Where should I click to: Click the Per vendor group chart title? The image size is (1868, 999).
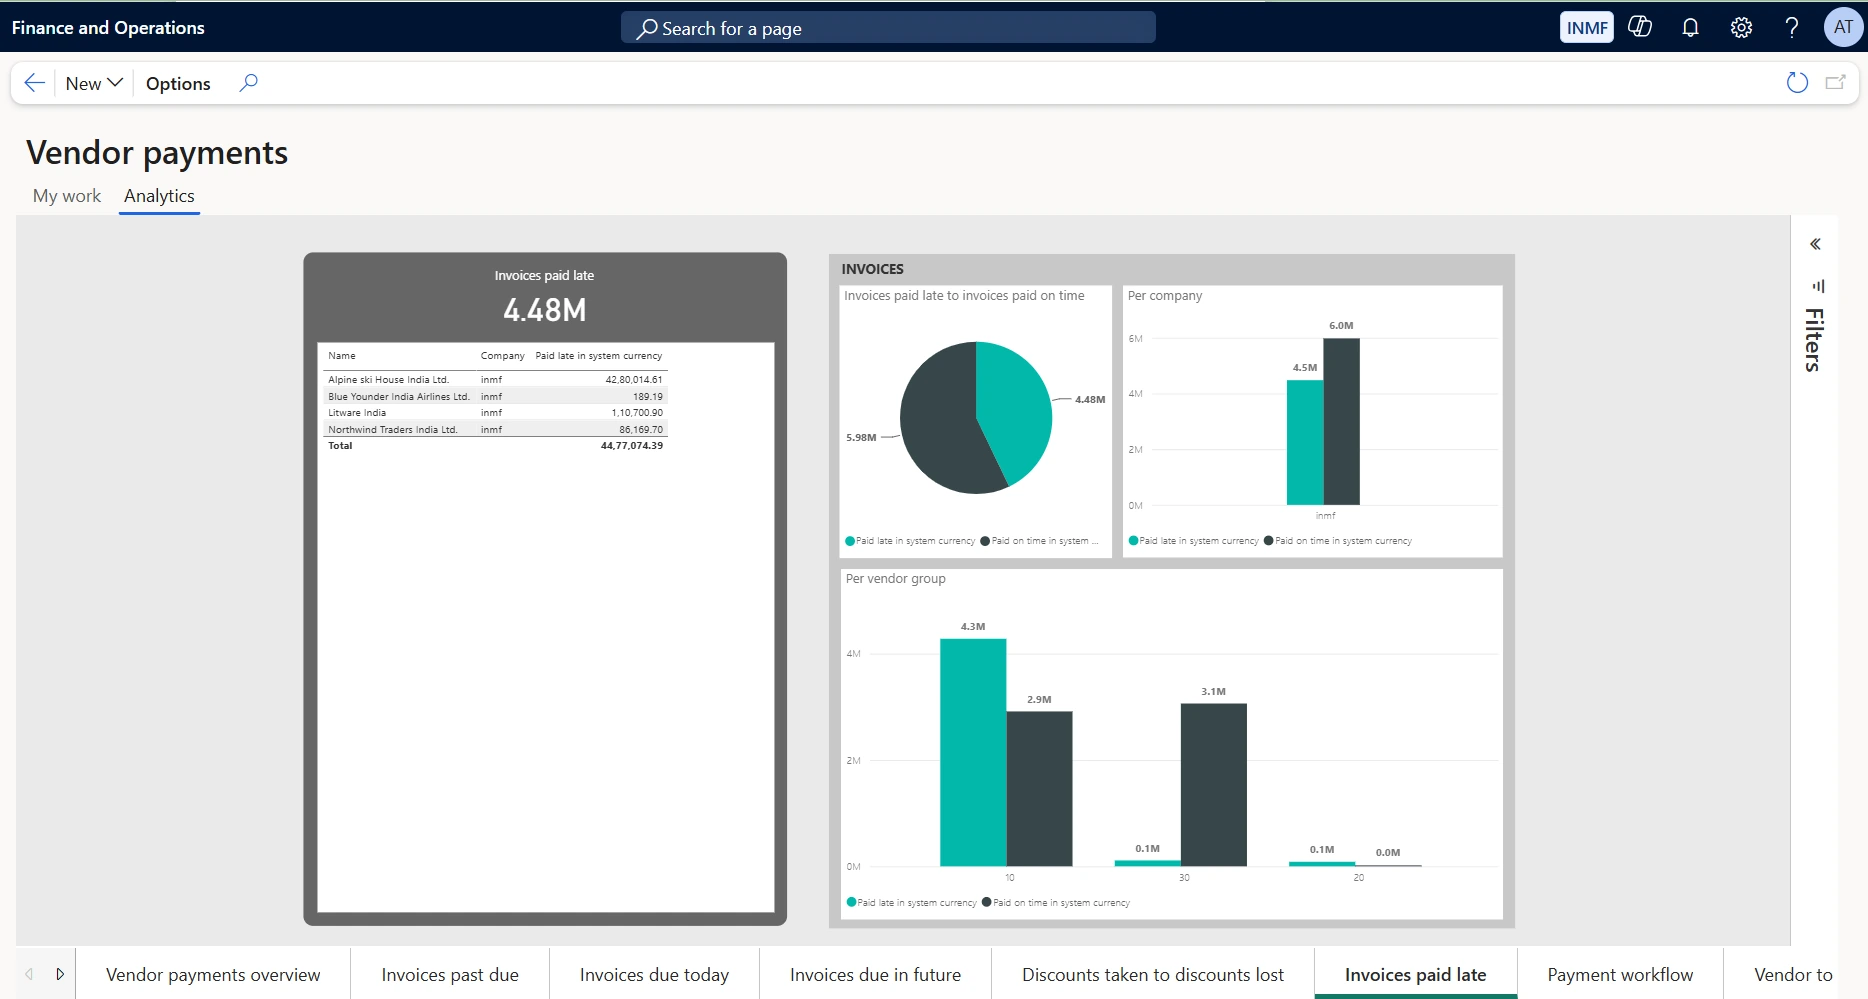(895, 579)
